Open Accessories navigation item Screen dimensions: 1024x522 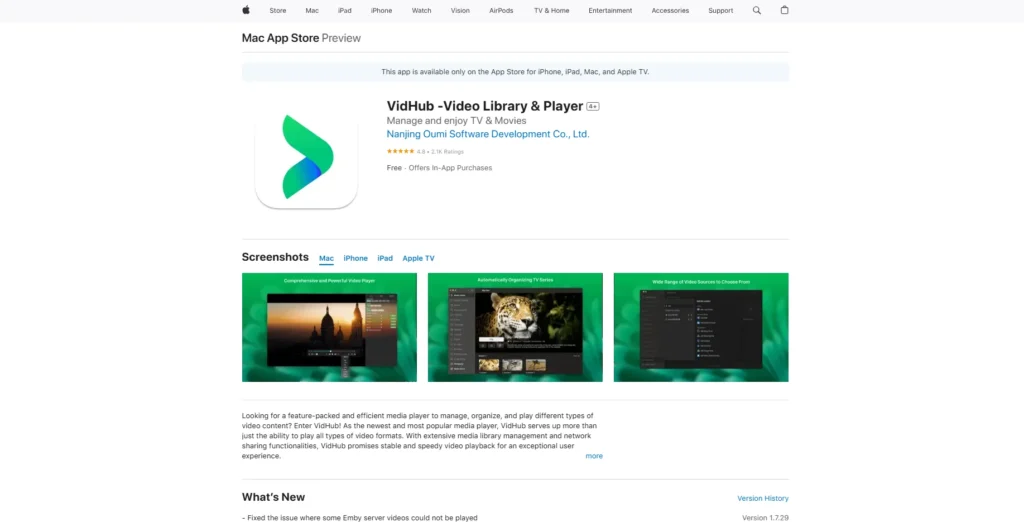coord(670,10)
